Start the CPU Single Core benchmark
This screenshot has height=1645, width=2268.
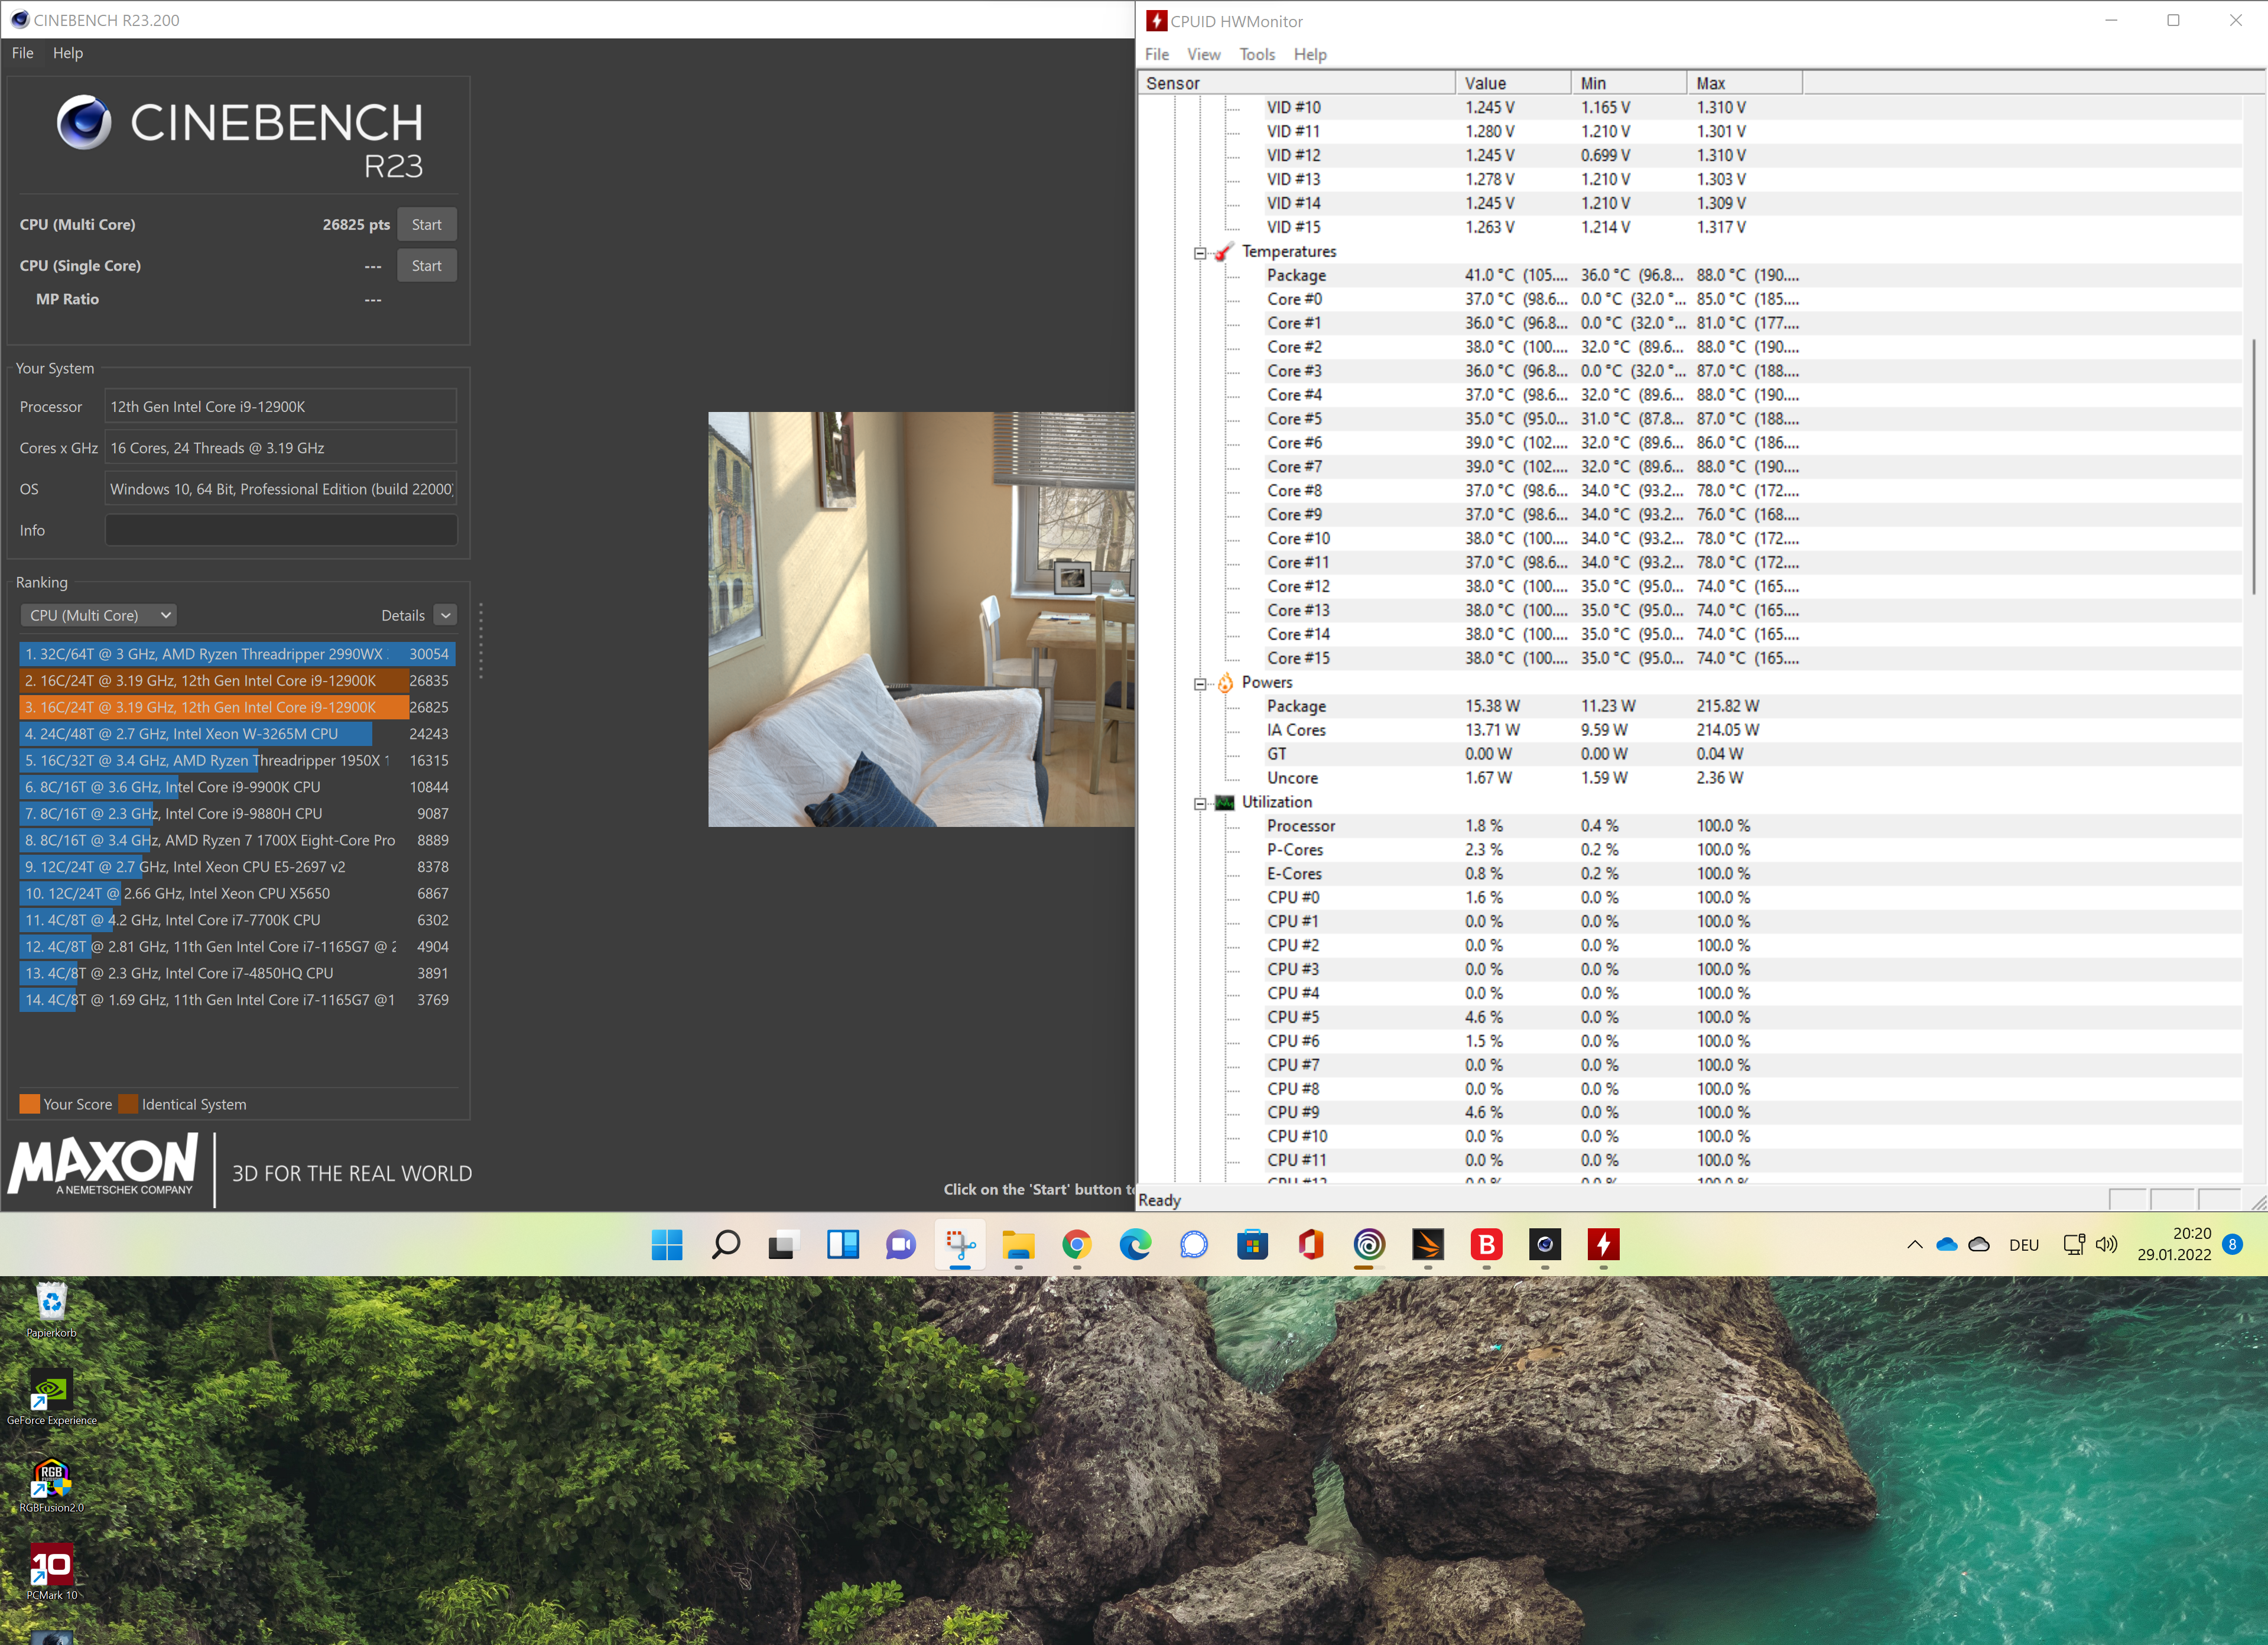point(426,266)
